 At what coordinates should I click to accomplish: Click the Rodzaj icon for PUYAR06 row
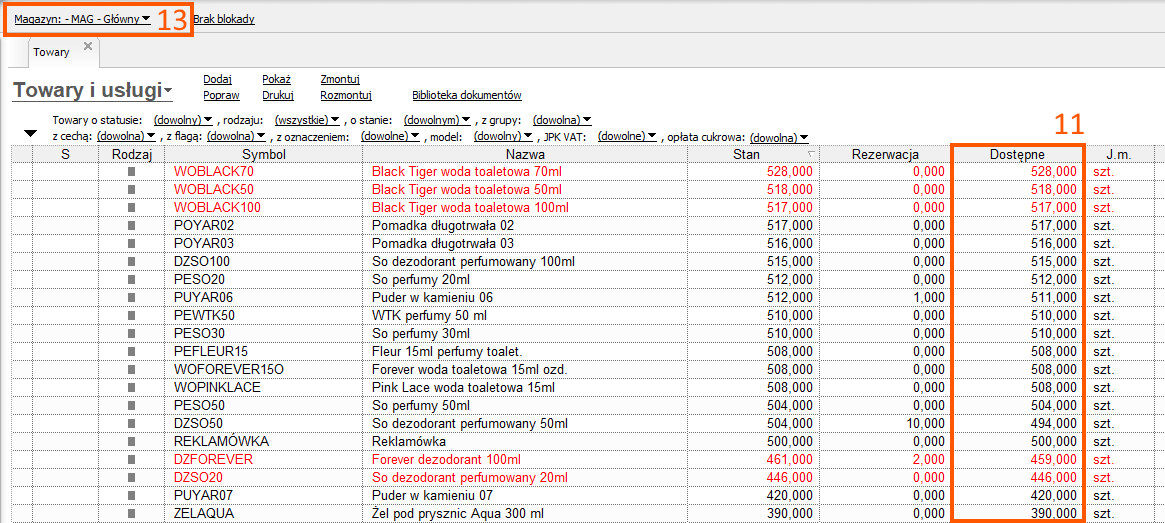pos(131,298)
